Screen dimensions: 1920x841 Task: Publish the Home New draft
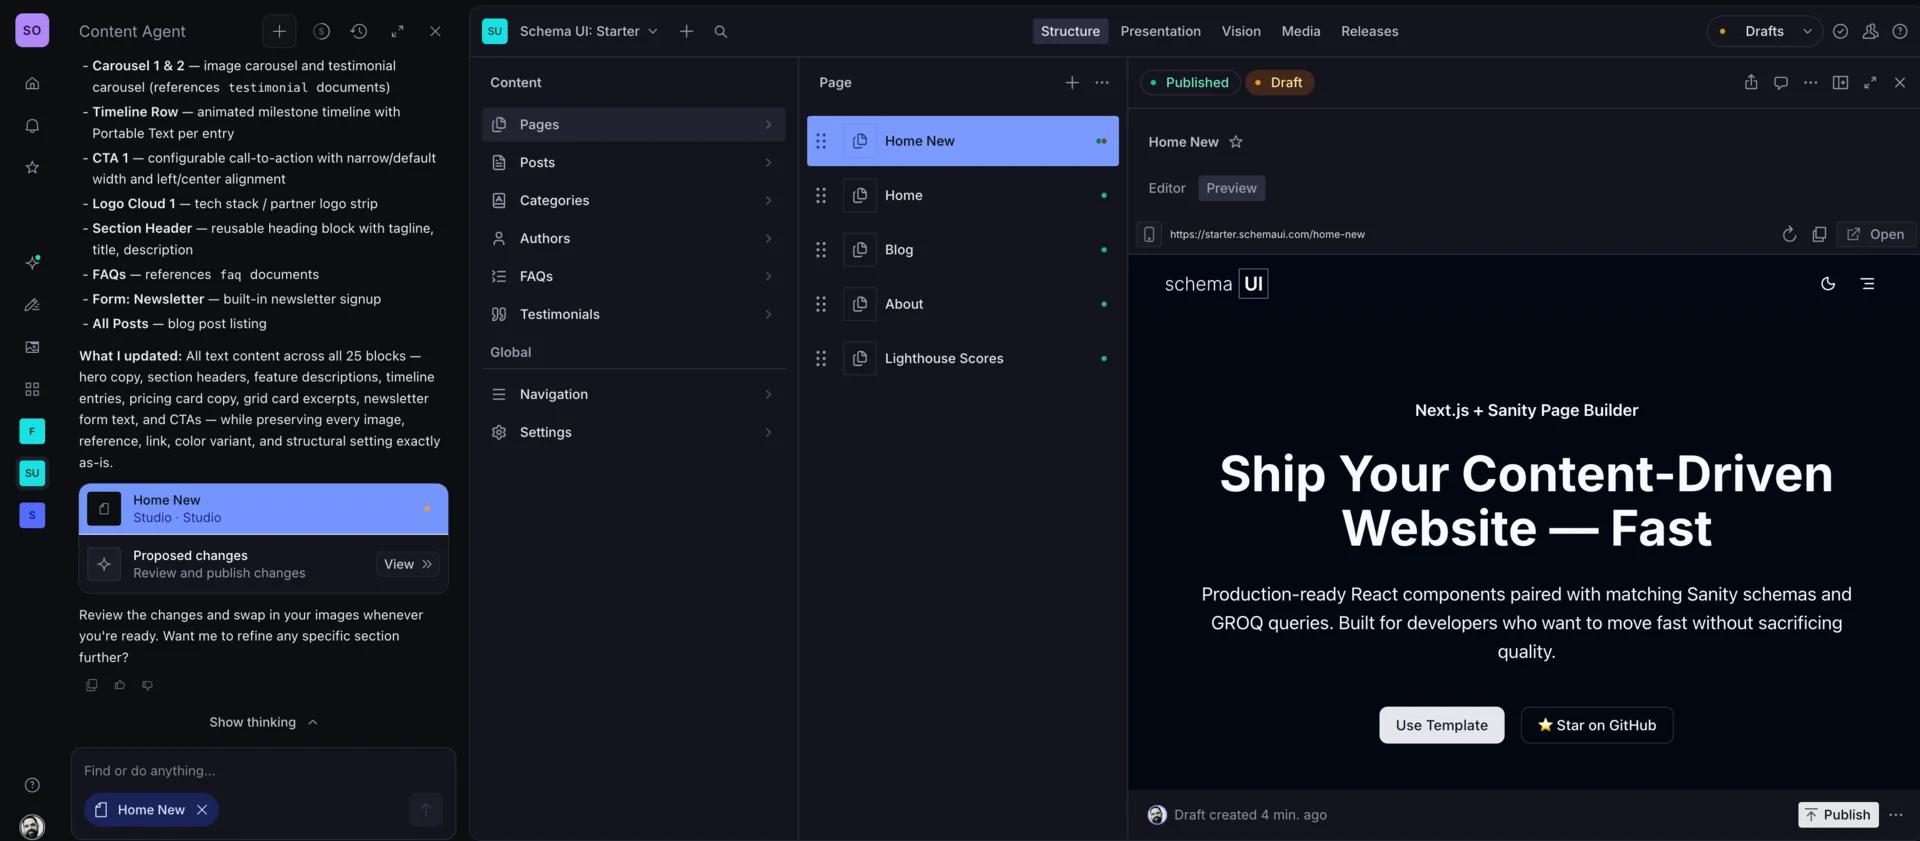1838,815
